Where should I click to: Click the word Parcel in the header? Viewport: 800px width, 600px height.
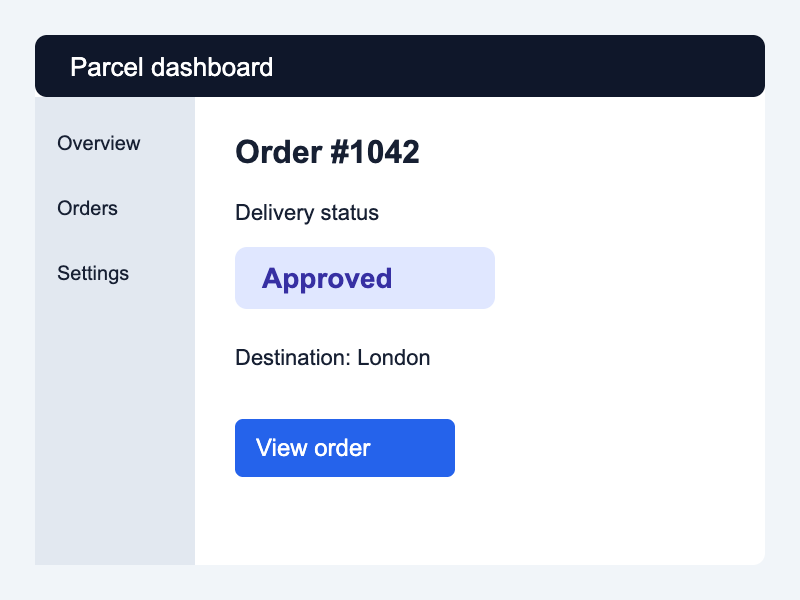click(x=107, y=67)
